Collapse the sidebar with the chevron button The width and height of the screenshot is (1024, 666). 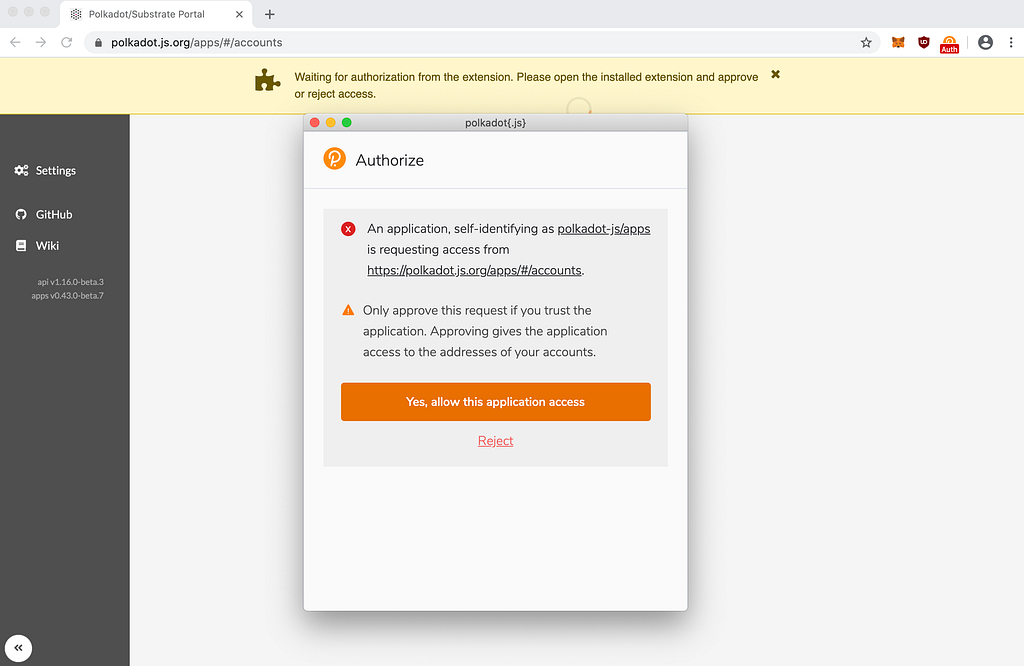coord(18,648)
